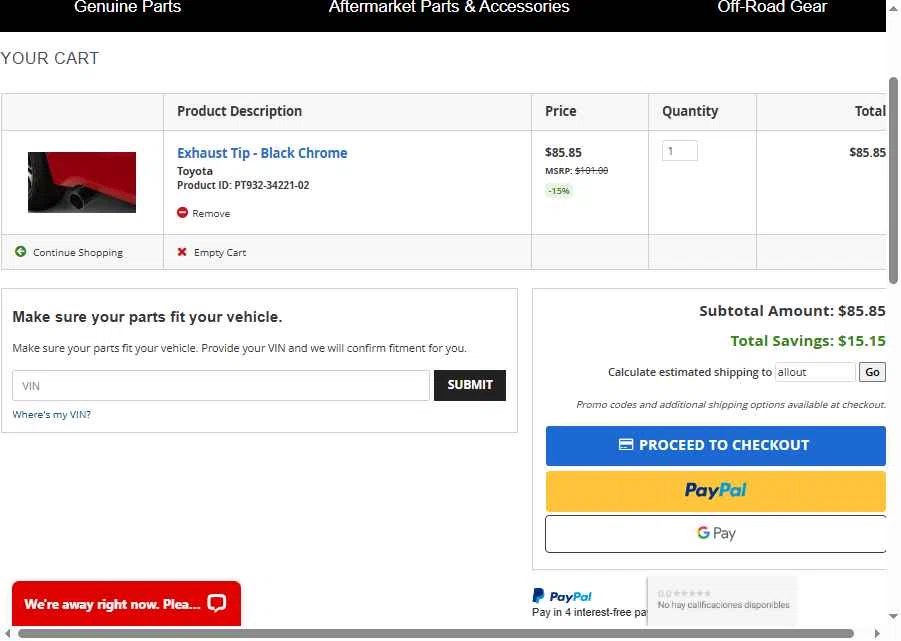Open the Genuine Parts menu
The height and width of the screenshot is (641, 901).
(x=127, y=7)
